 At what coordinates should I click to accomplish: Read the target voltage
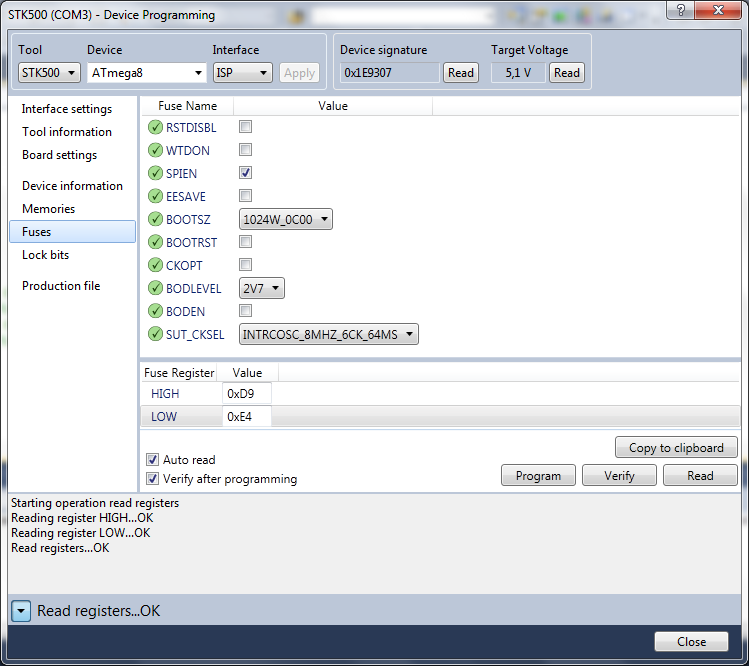(x=567, y=73)
